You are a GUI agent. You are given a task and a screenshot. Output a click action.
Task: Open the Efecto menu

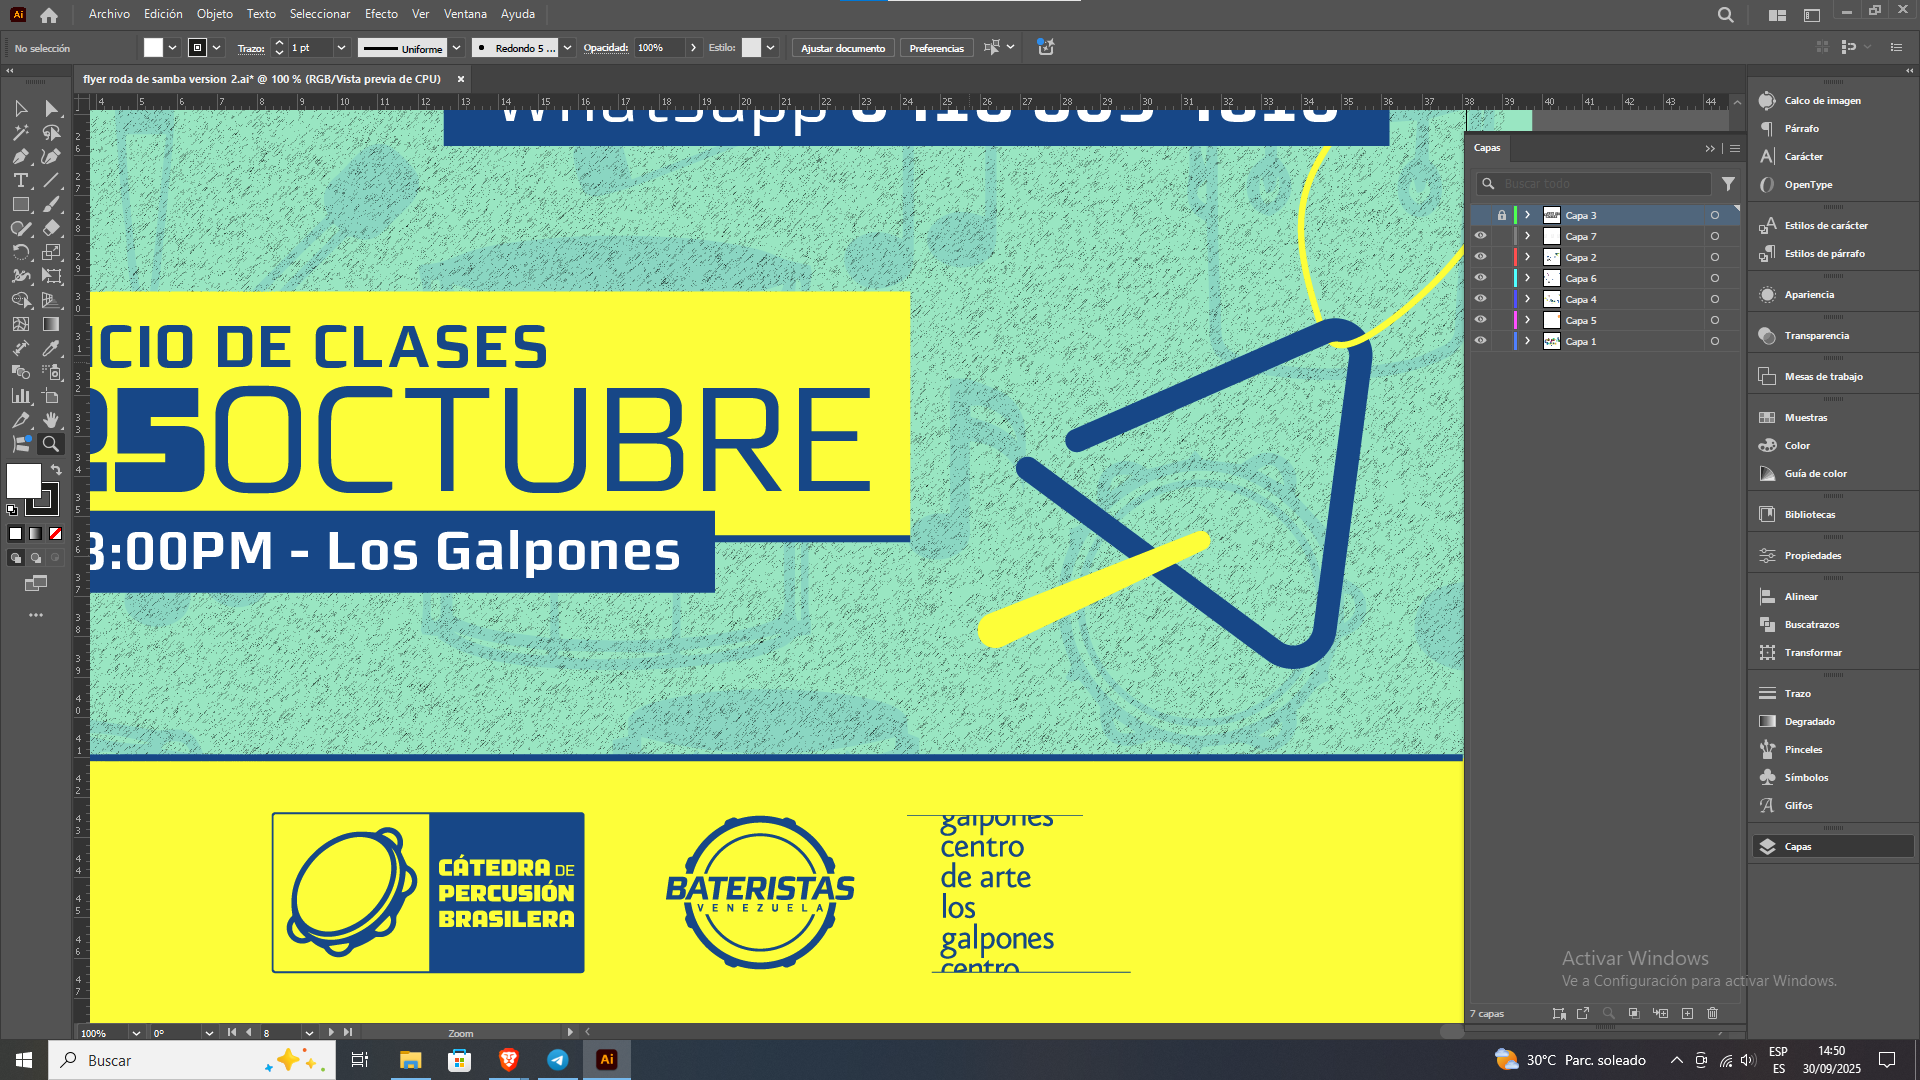[381, 14]
